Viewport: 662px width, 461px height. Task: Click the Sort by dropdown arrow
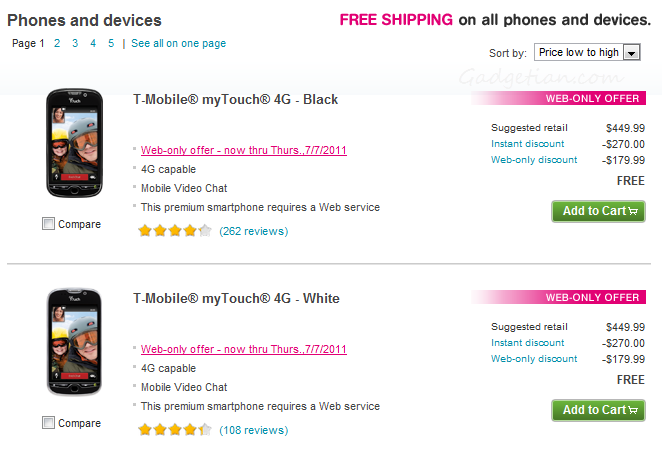click(631, 52)
